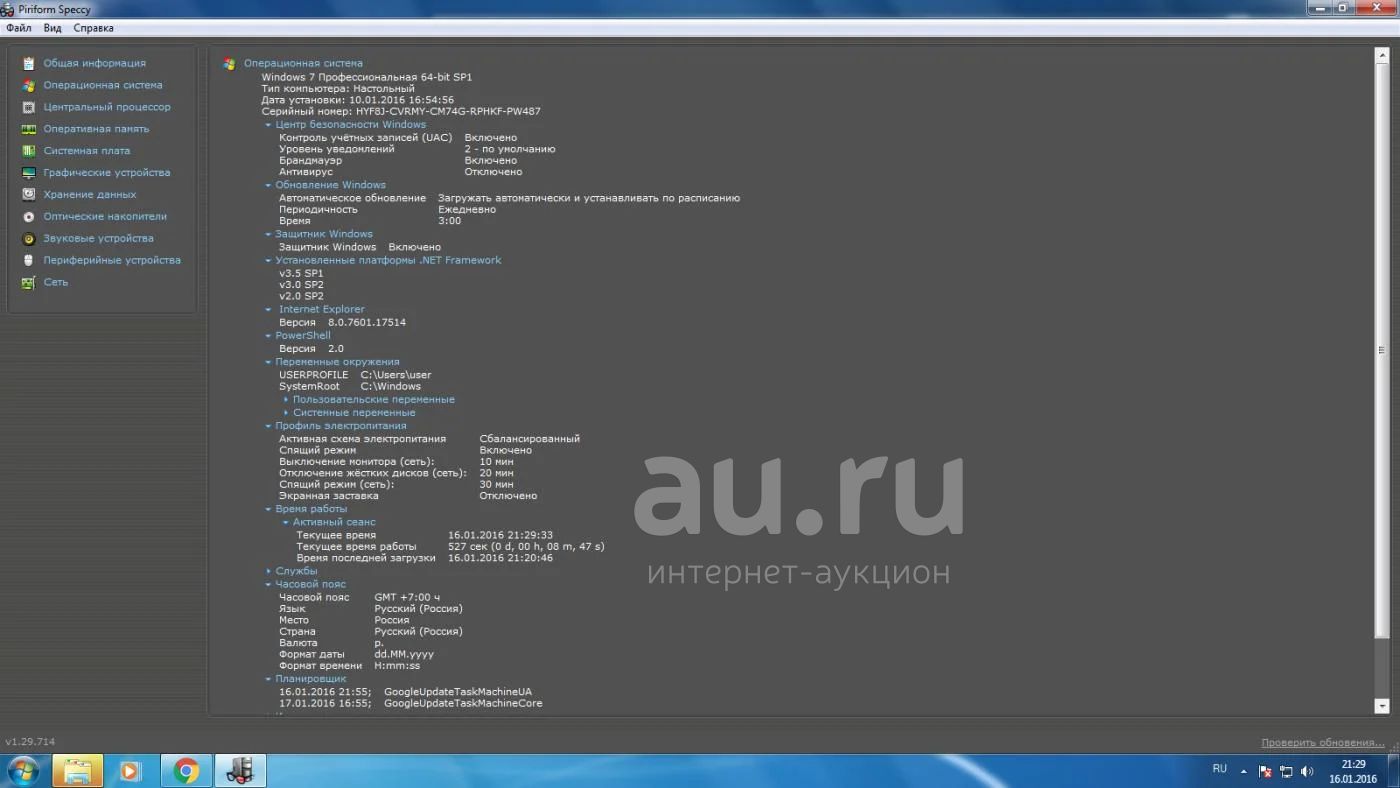1400x788 pixels.
Task: Select the v3.5 SP1 framework entry
Action: pos(301,273)
